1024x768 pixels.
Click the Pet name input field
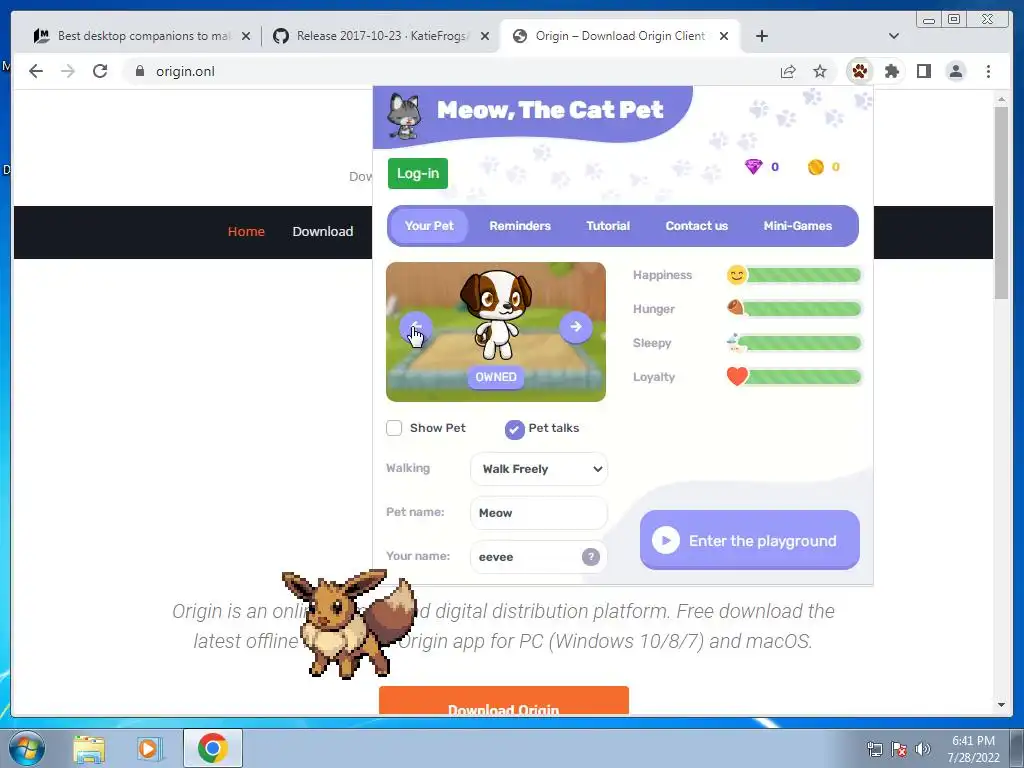tap(539, 513)
